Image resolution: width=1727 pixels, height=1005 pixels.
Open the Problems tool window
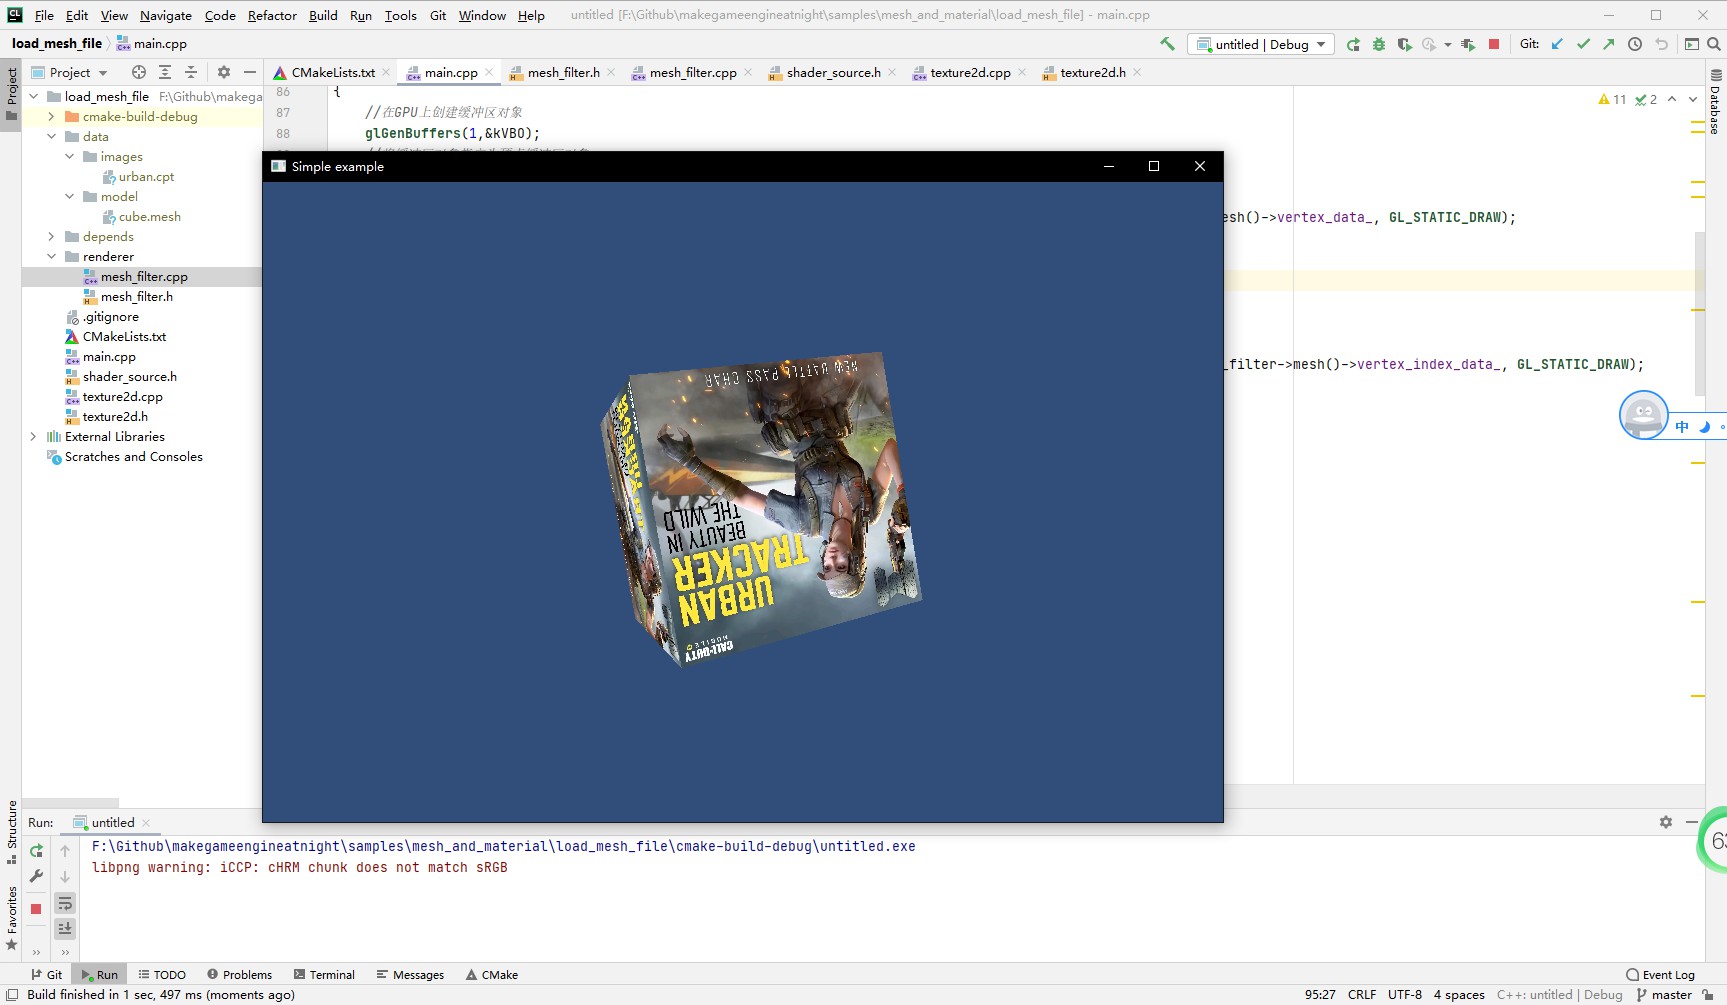click(240, 975)
